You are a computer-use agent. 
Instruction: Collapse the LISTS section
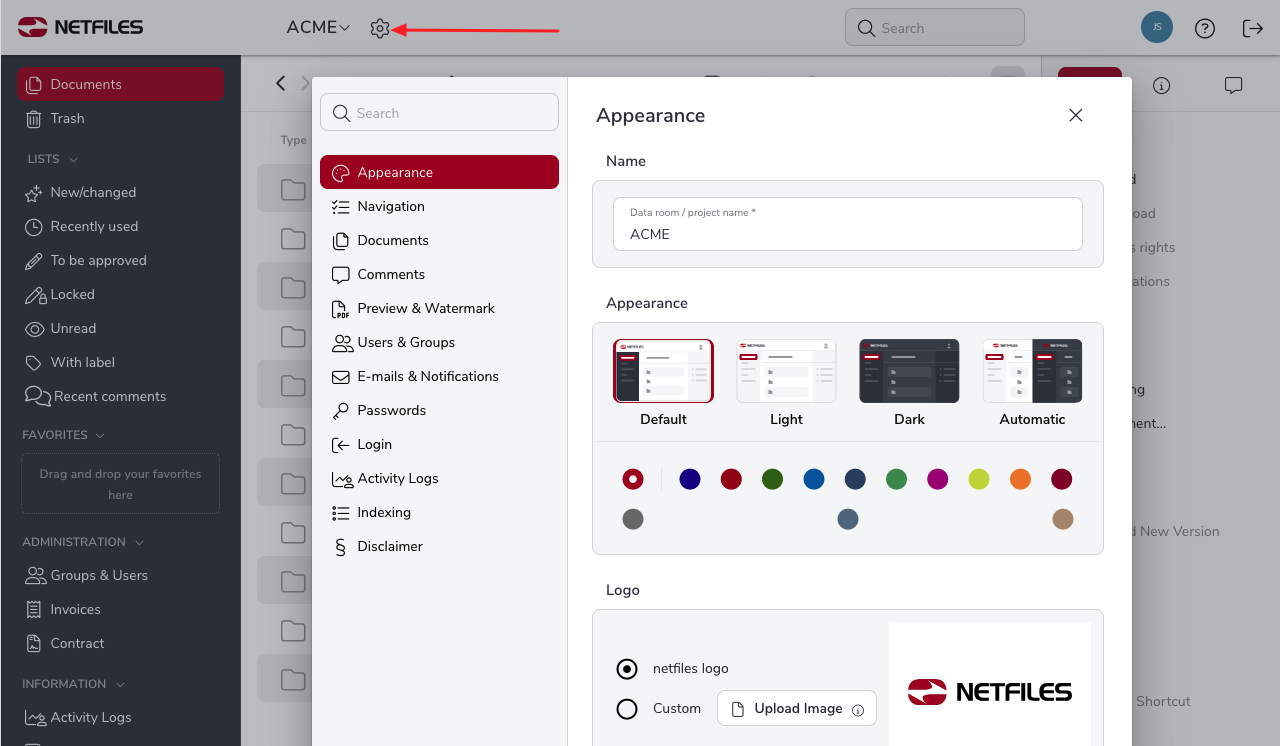(51, 159)
